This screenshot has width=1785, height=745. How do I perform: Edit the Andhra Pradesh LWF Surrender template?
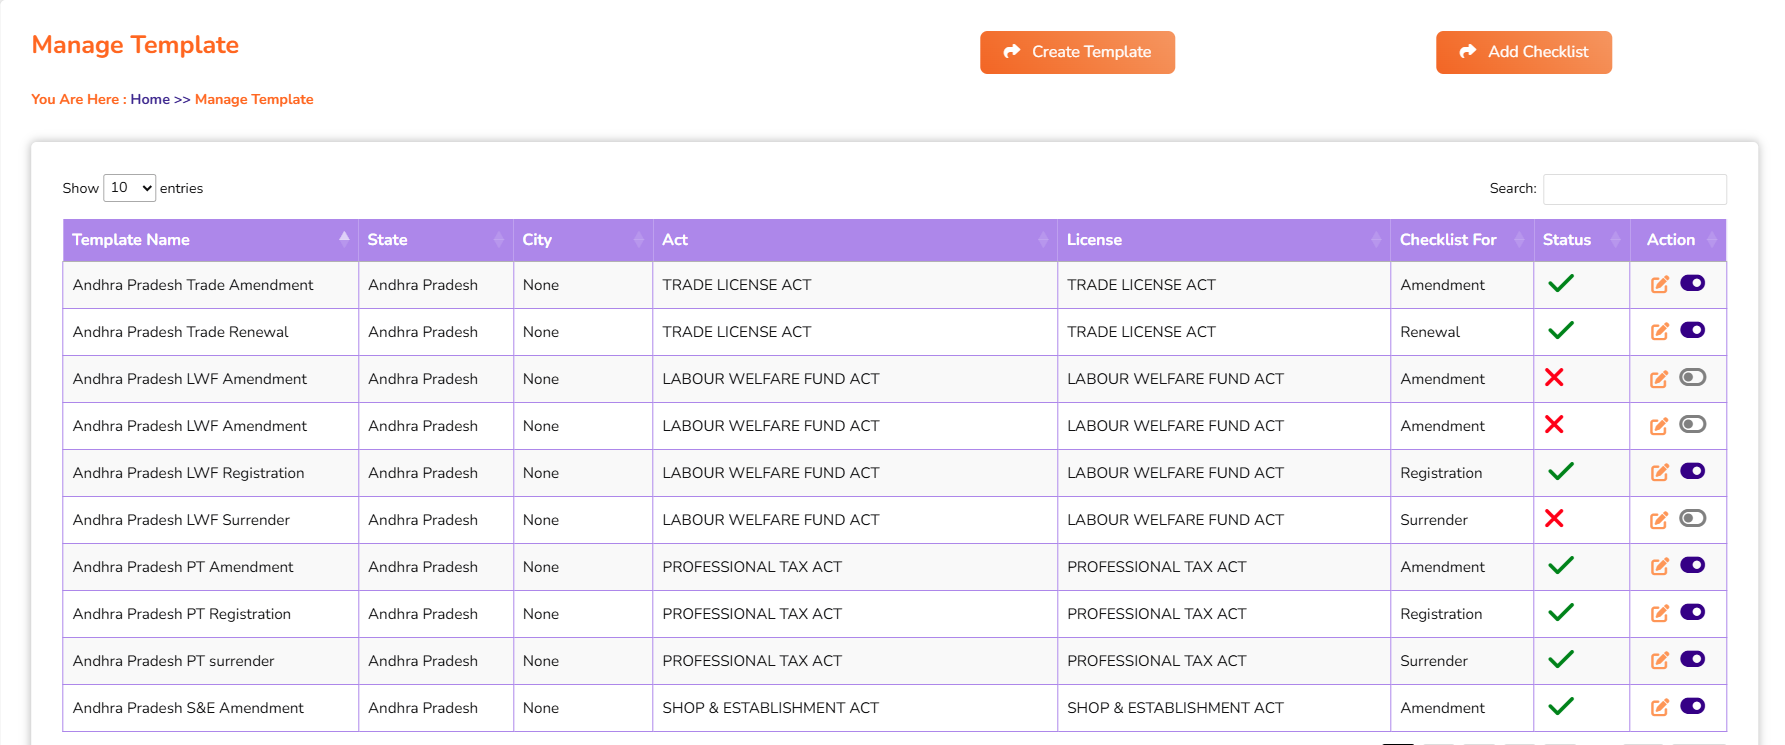(x=1659, y=520)
